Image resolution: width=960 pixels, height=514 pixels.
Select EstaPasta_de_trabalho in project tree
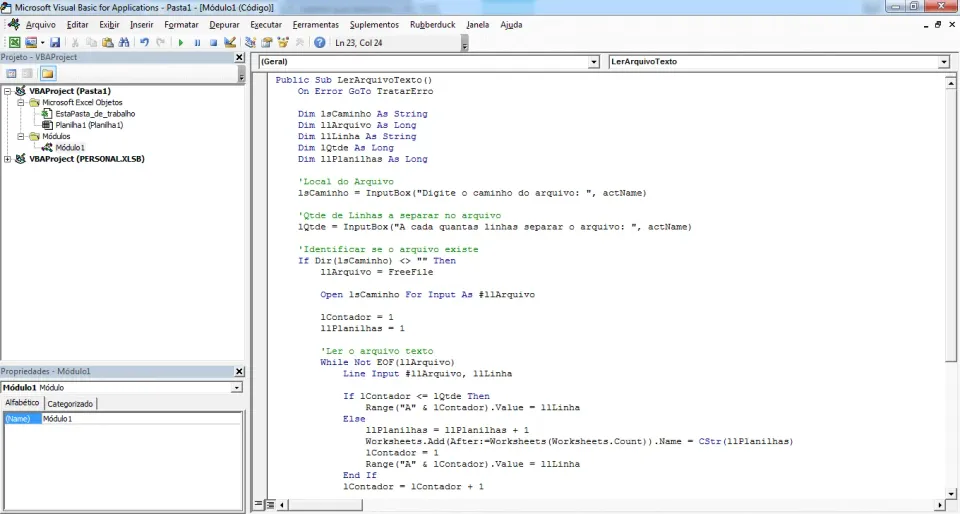pyautogui.click(x=95, y=114)
